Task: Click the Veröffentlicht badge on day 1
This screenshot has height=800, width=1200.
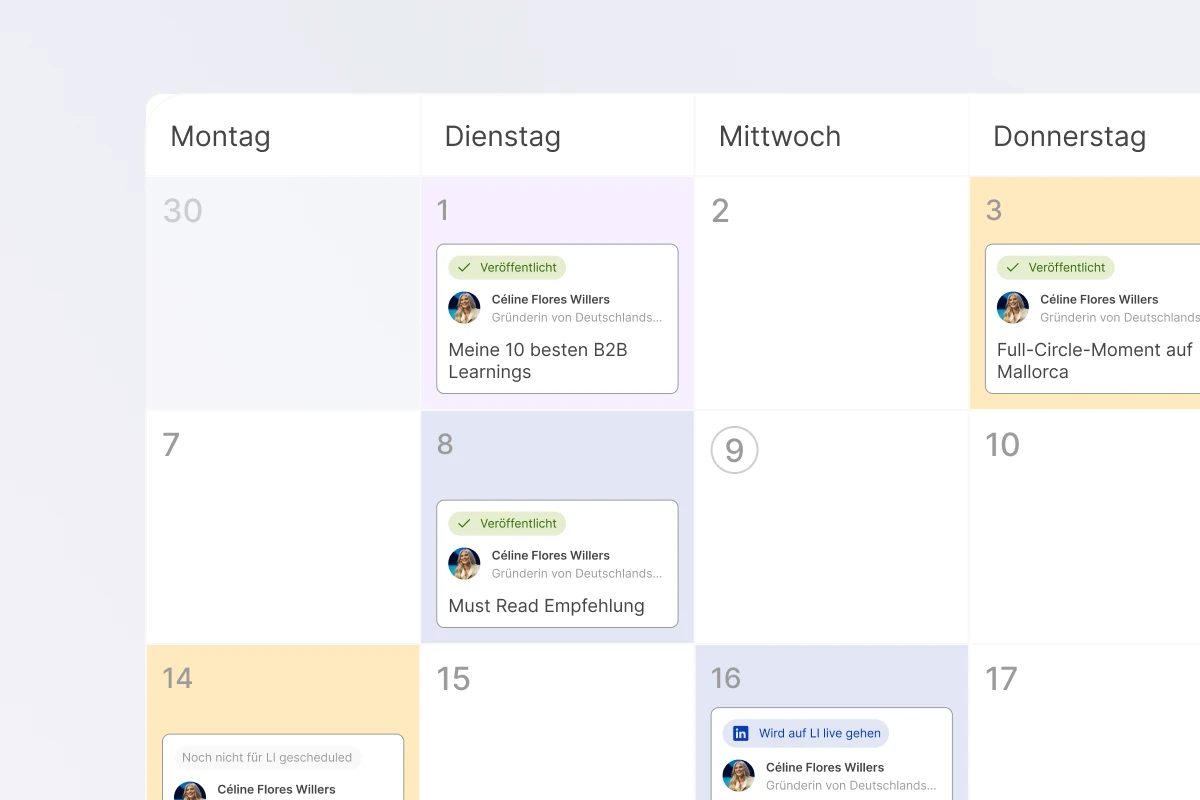Action: [507, 267]
